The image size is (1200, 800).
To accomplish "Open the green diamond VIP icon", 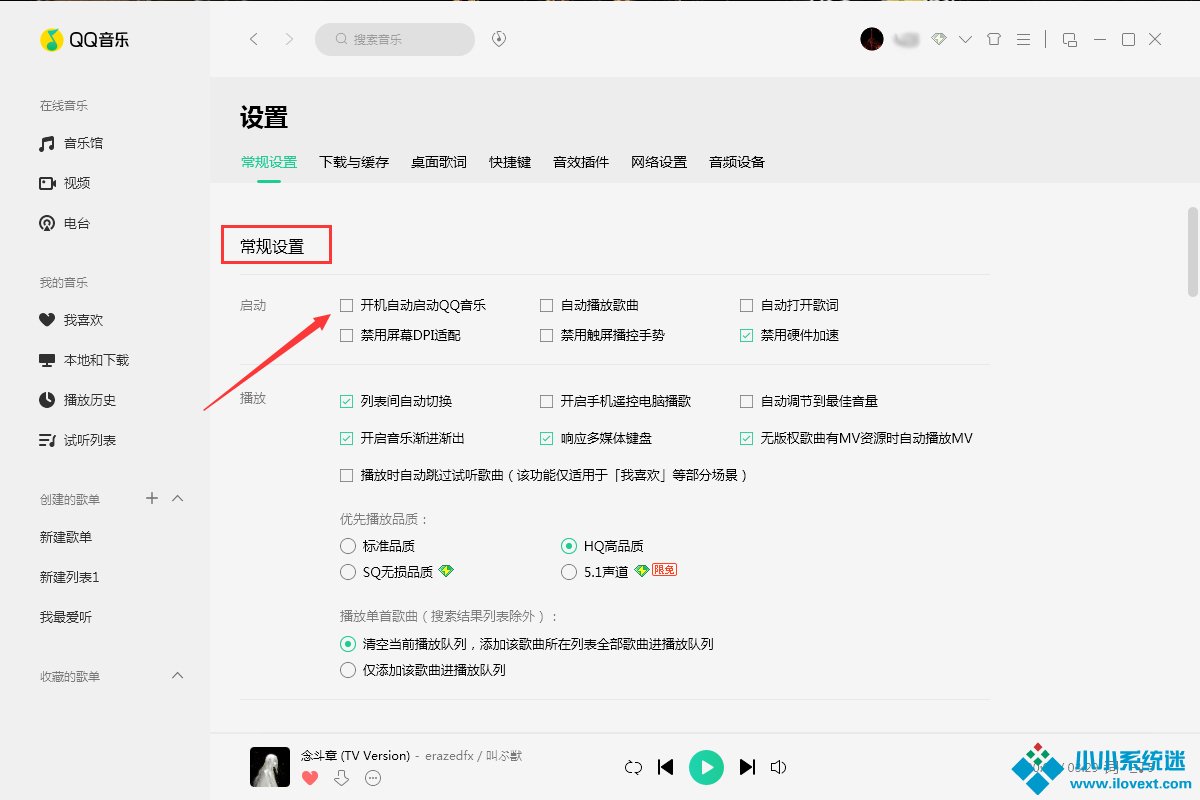I will point(938,39).
